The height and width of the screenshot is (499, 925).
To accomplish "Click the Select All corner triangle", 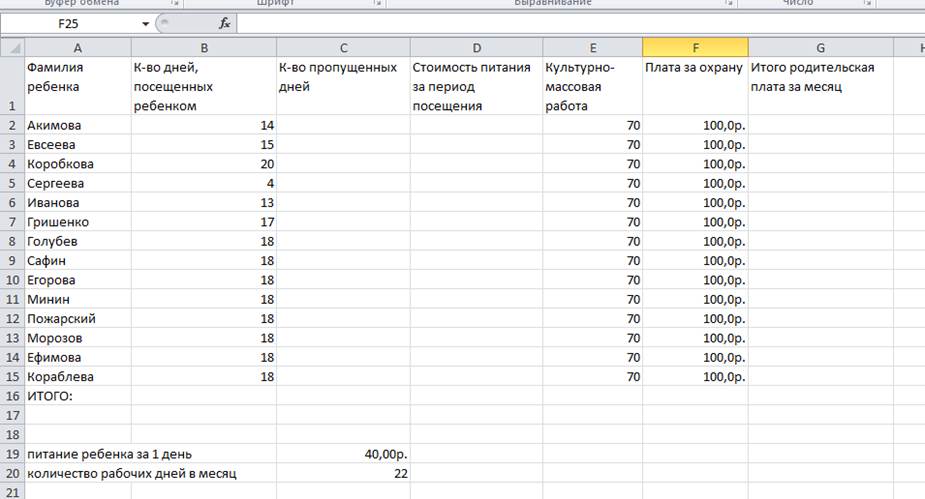I will (12, 48).
